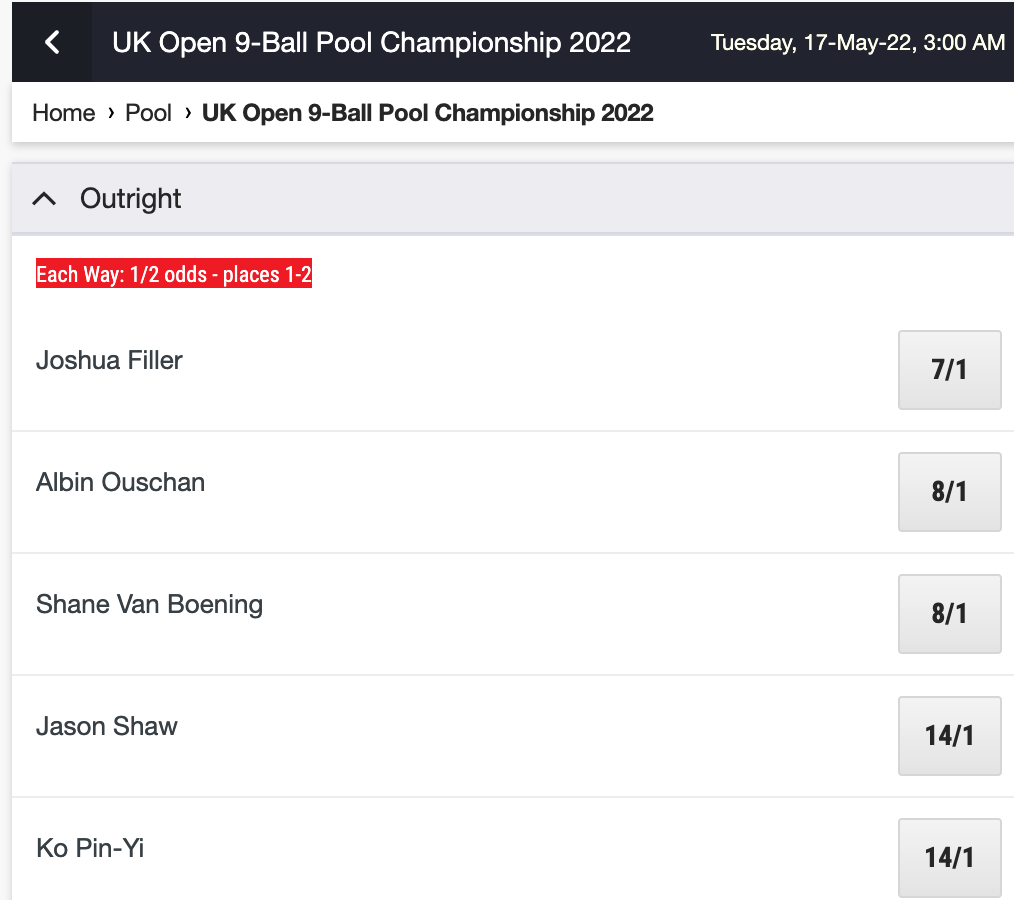Choose 14/1 odds for Jason Shaw
The height and width of the screenshot is (900, 1014).
[949, 736]
